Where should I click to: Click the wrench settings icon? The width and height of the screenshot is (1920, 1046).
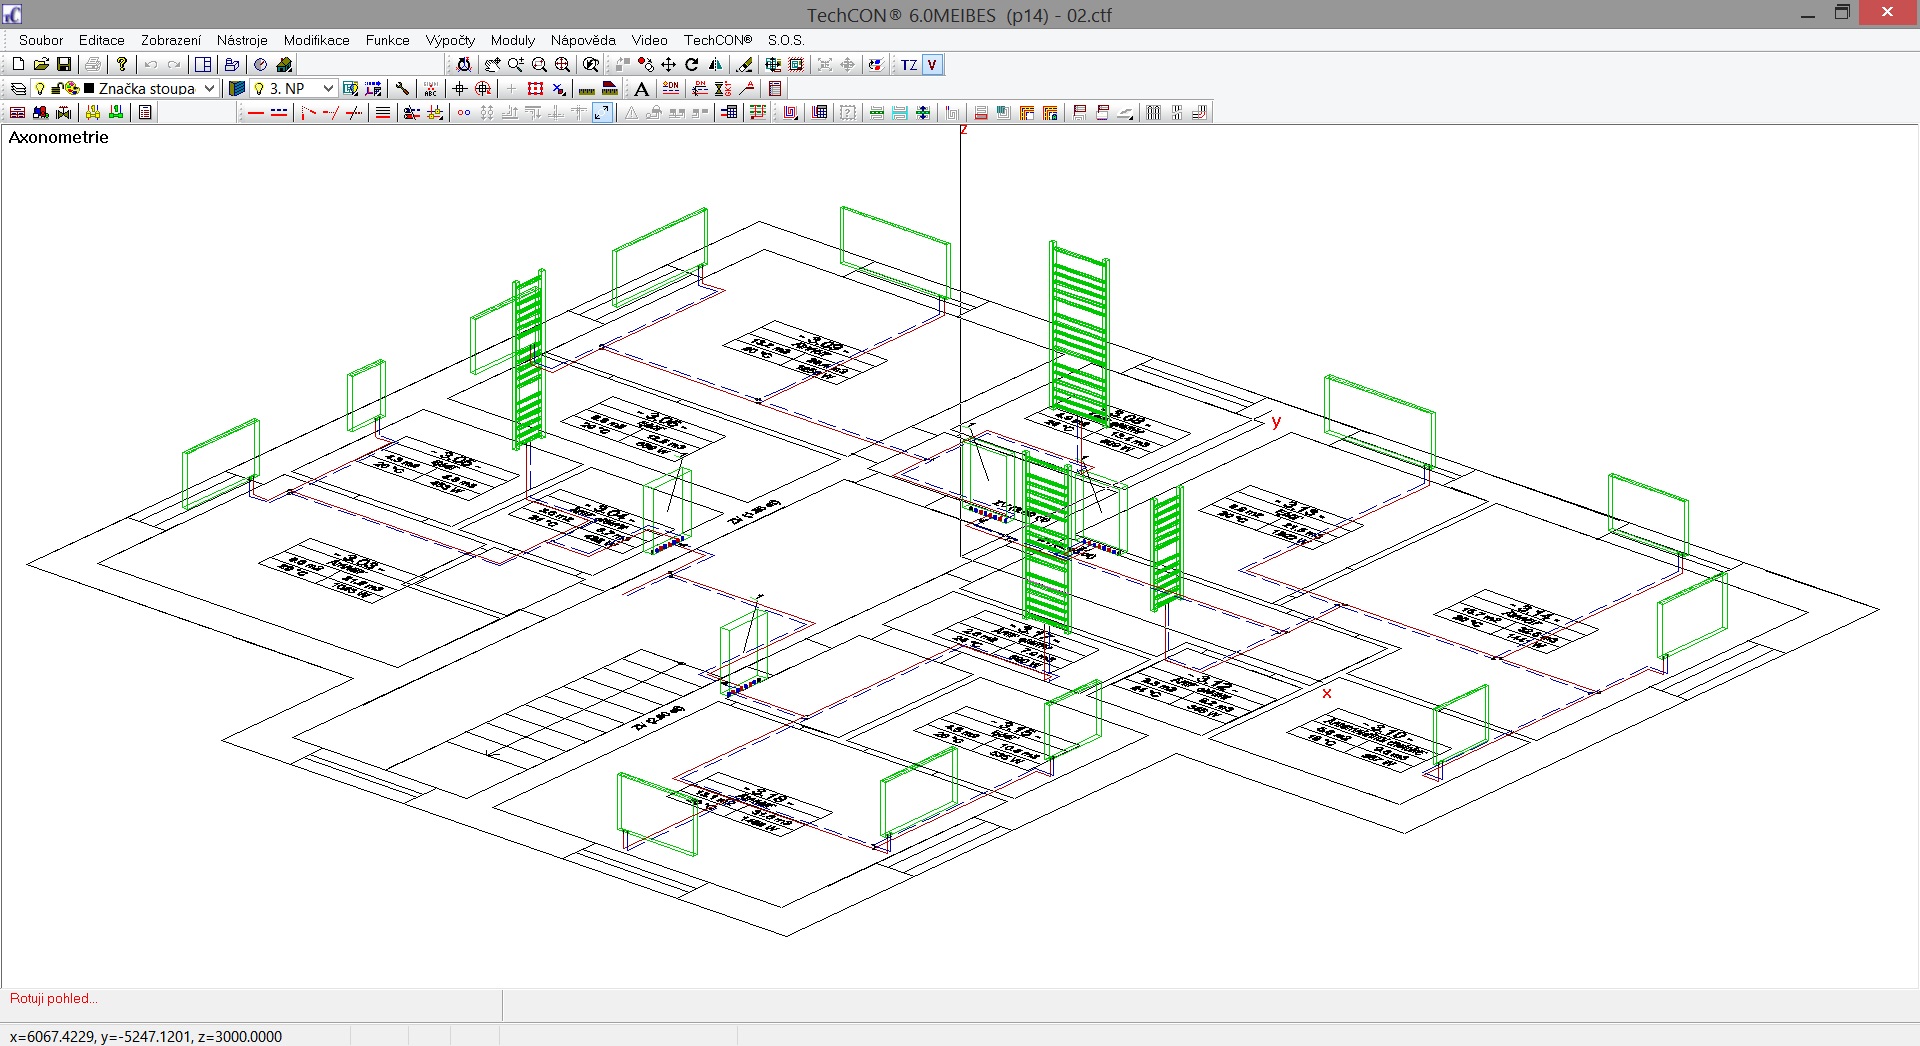point(402,89)
